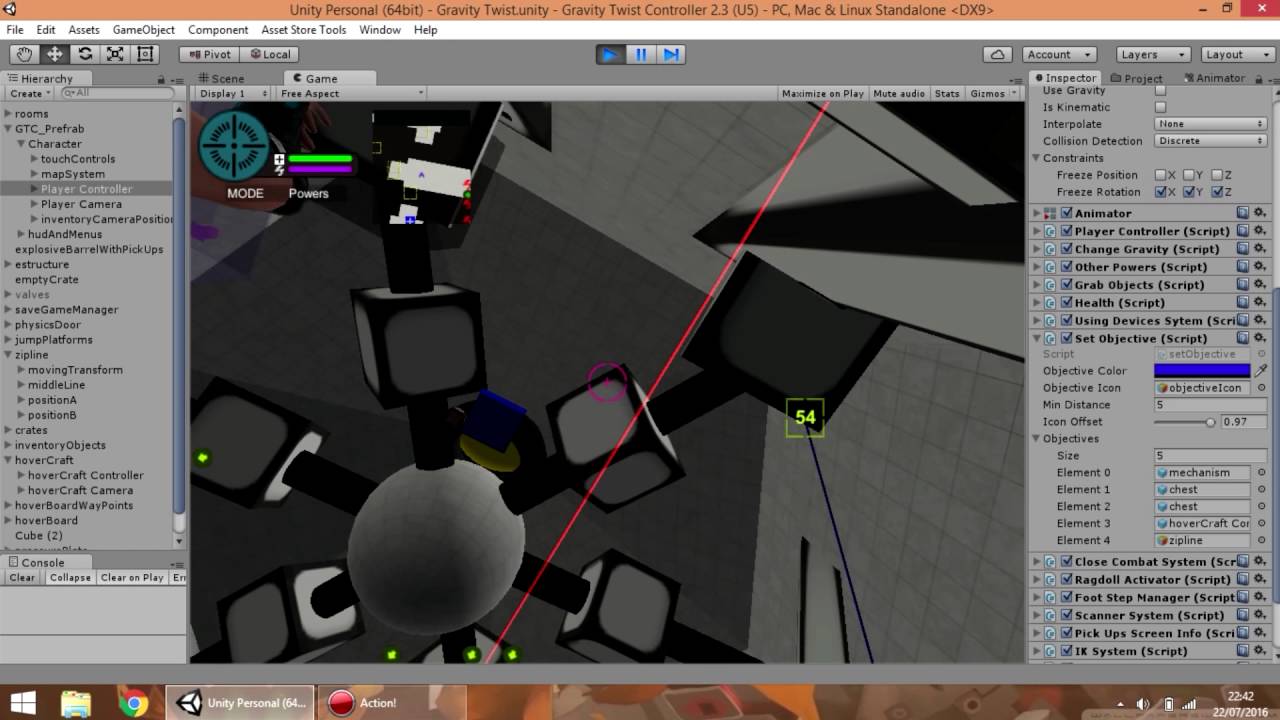The image size is (1280, 720).
Task: Open the Free Aspect dropdown
Action: (351, 93)
